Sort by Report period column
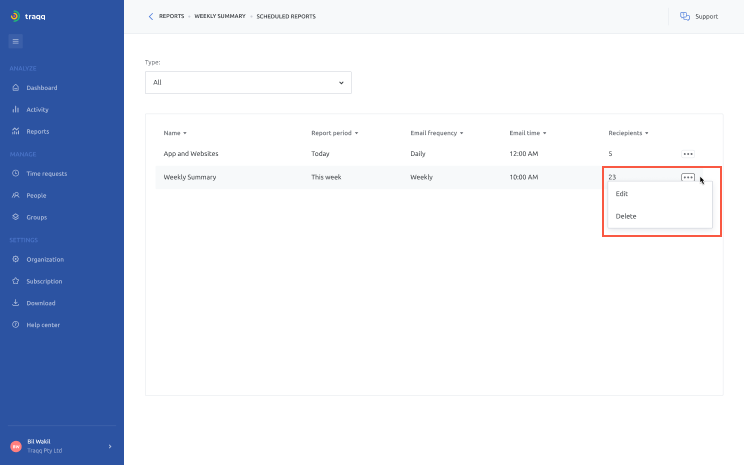This screenshot has width=744, height=465. tap(334, 133)
